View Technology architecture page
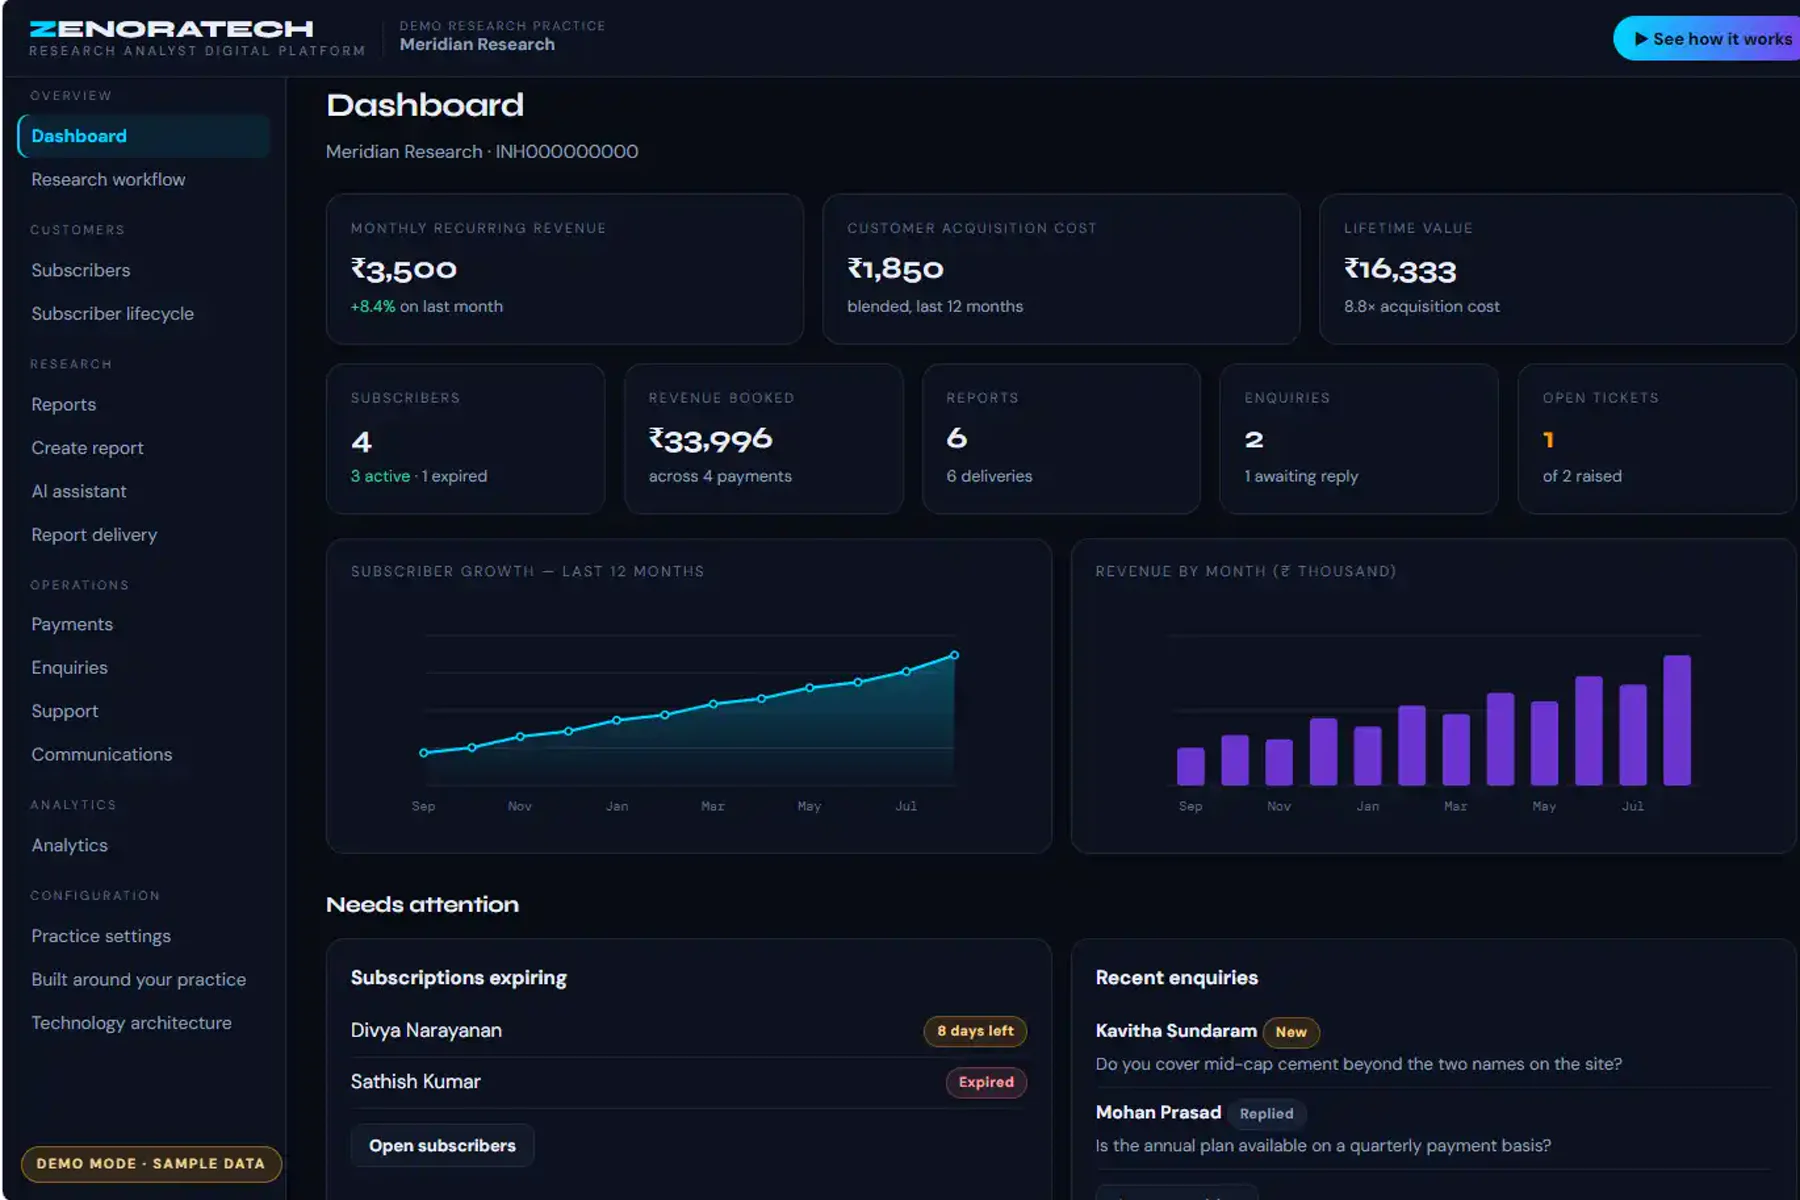The width and height of the screenshot is (1800, 1200). 132,1023
